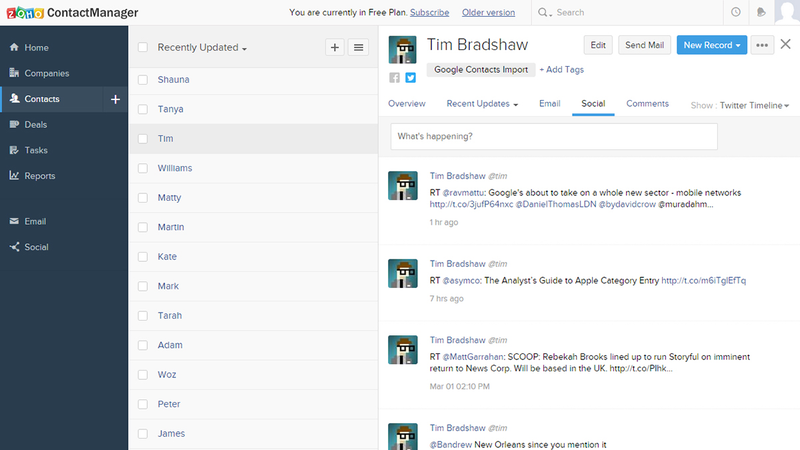Click the Zoho ContactManager logo
The image size is (800, 450).
[72, 12]
